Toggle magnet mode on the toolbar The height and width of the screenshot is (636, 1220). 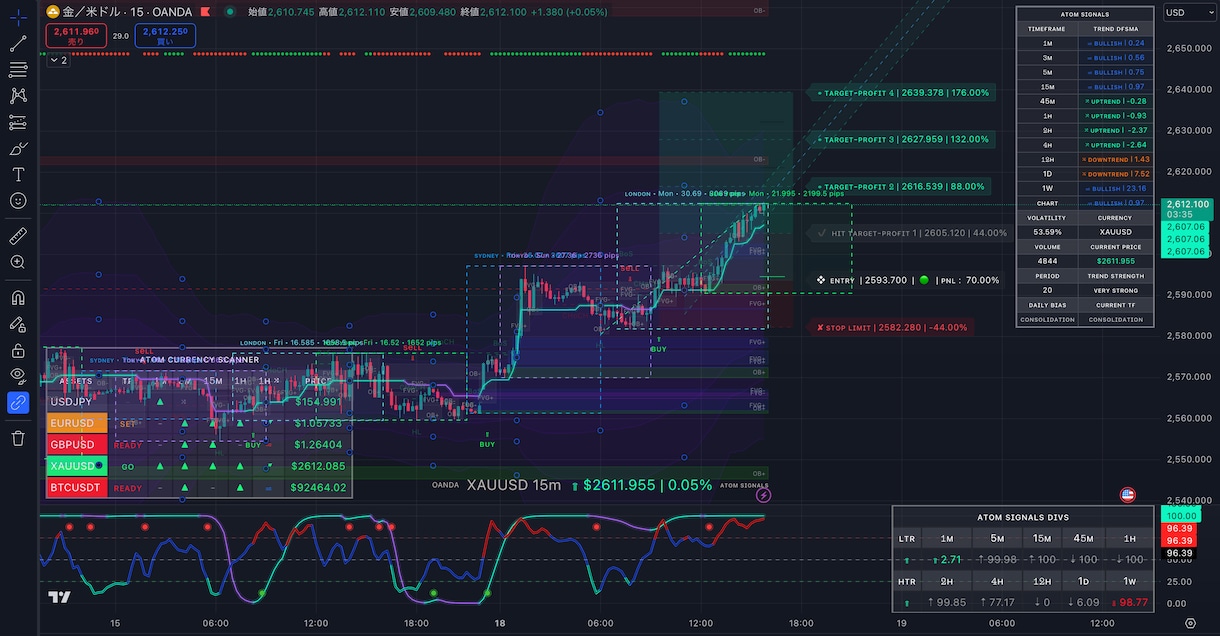click(18, 298)
